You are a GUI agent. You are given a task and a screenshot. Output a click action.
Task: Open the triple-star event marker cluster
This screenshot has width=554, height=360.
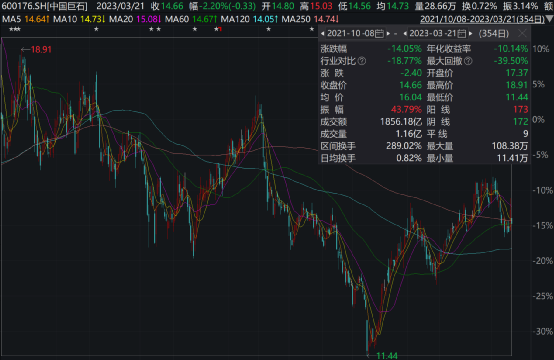[x=14, y=29]
